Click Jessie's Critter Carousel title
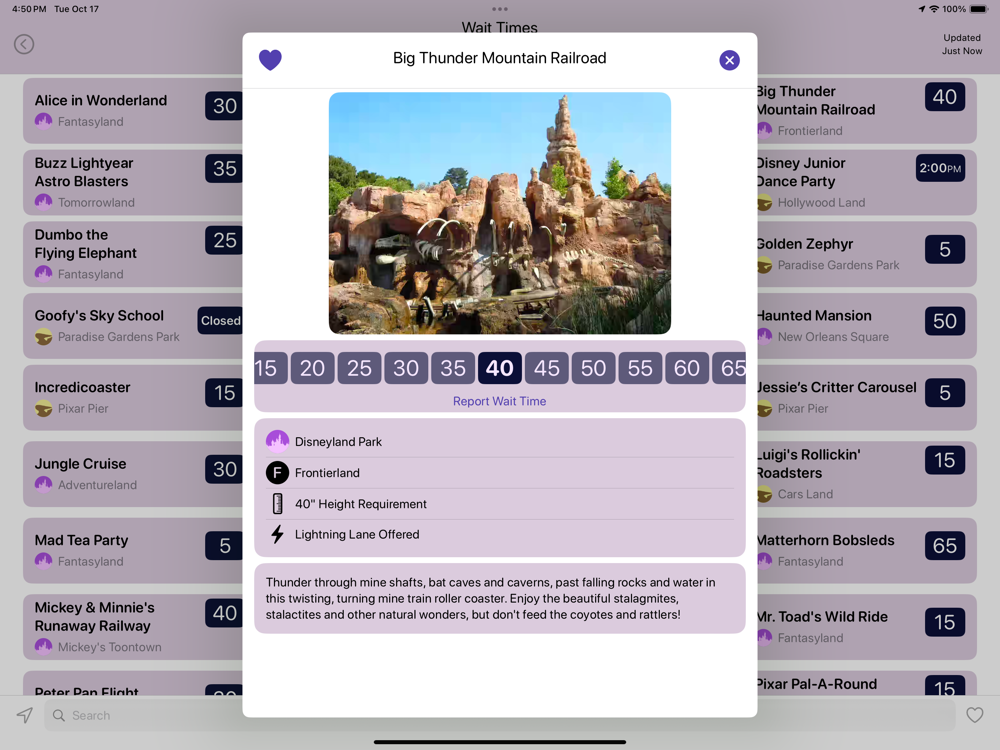The image size is (1000, 750). (837, 387)
